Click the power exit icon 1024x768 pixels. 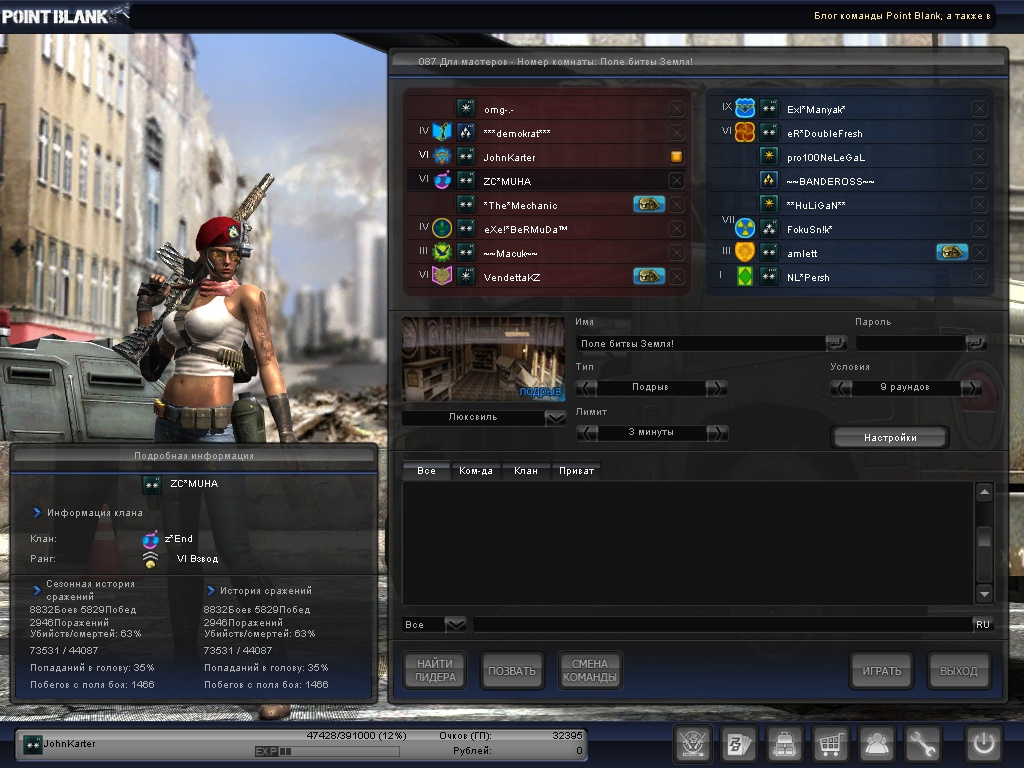pos(982,744)
